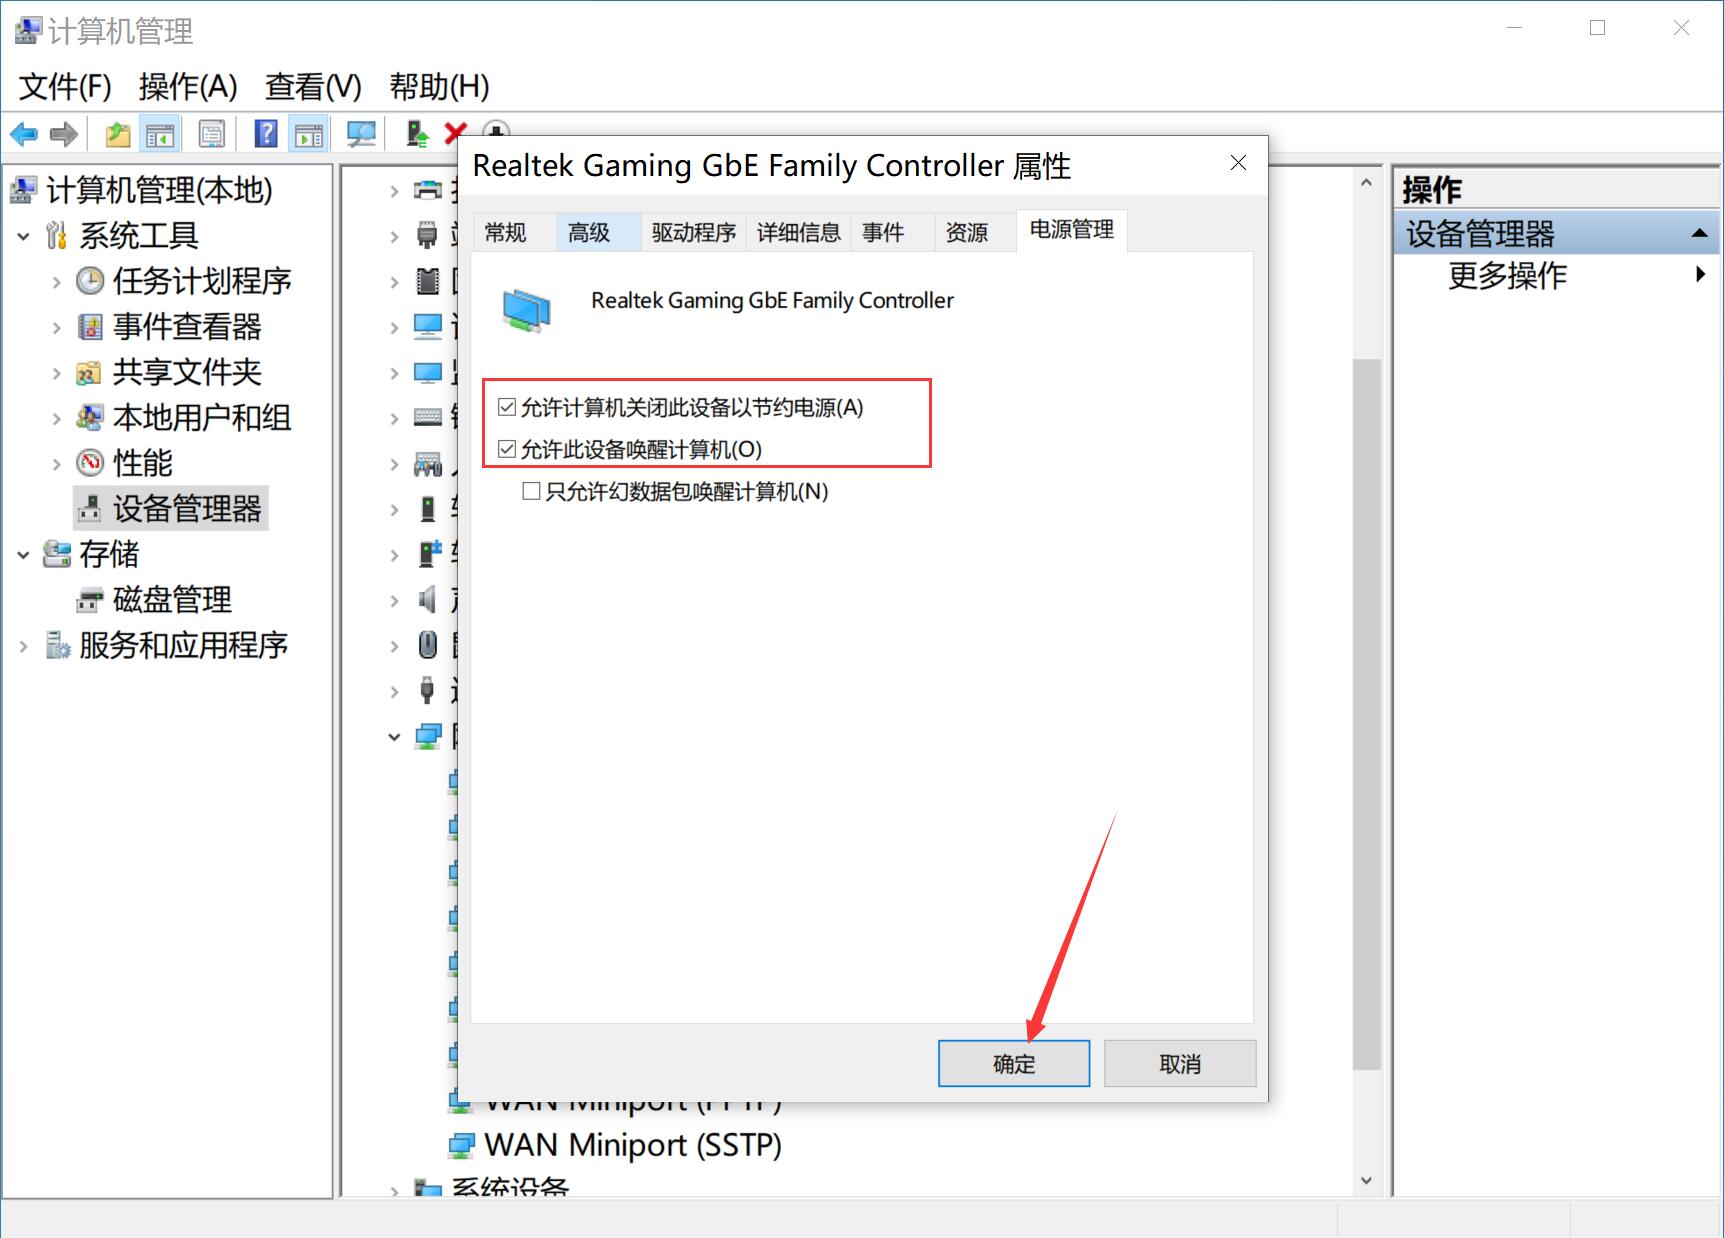Viewport: 1724px width, 1238px height.
Task: Click the WAN Miniport (SSTP) adapter icon
Action: click(x=461, y=1145)
